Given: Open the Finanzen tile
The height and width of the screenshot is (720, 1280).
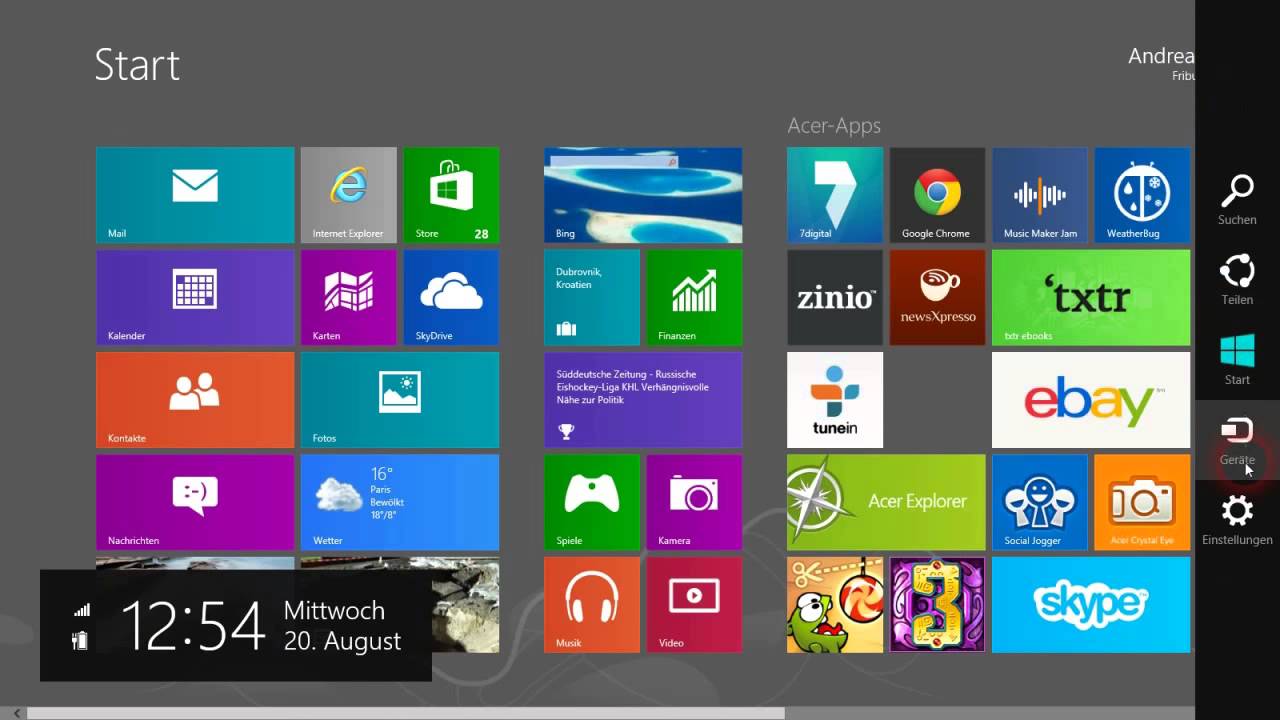Looking at the screenshot, I should coord(695,298).
